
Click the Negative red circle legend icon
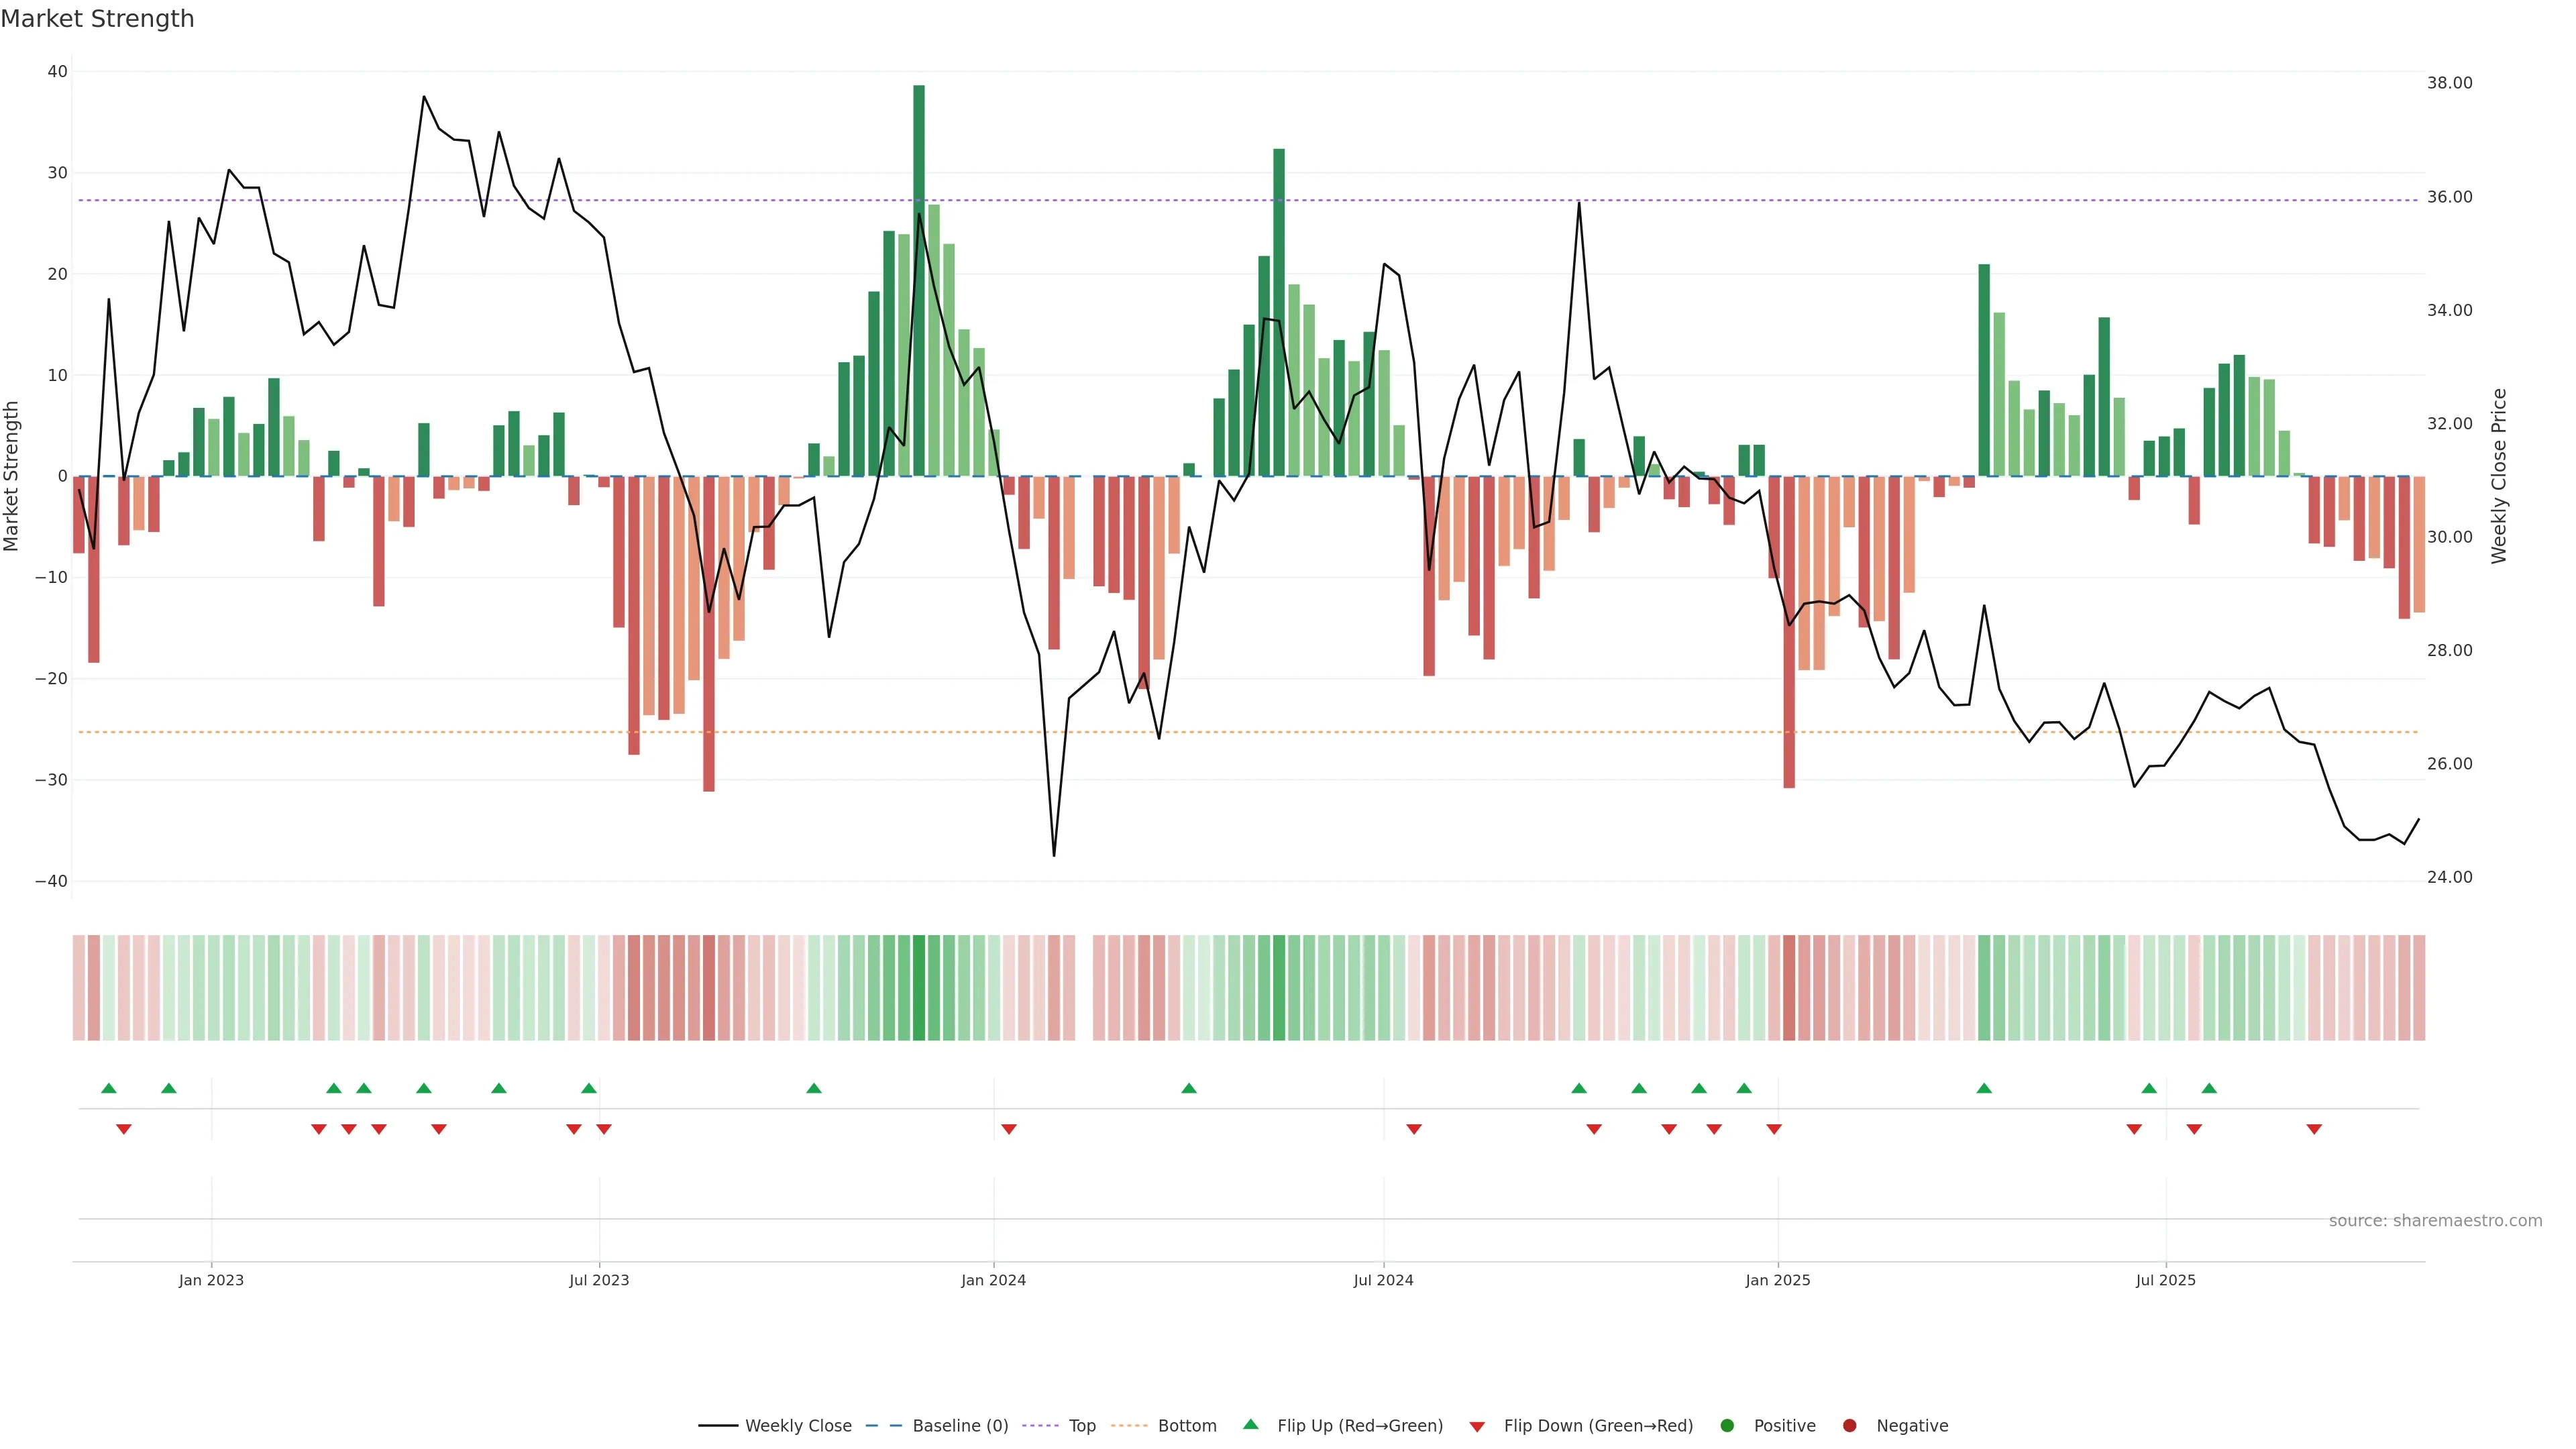(x=1849, y=1425)
